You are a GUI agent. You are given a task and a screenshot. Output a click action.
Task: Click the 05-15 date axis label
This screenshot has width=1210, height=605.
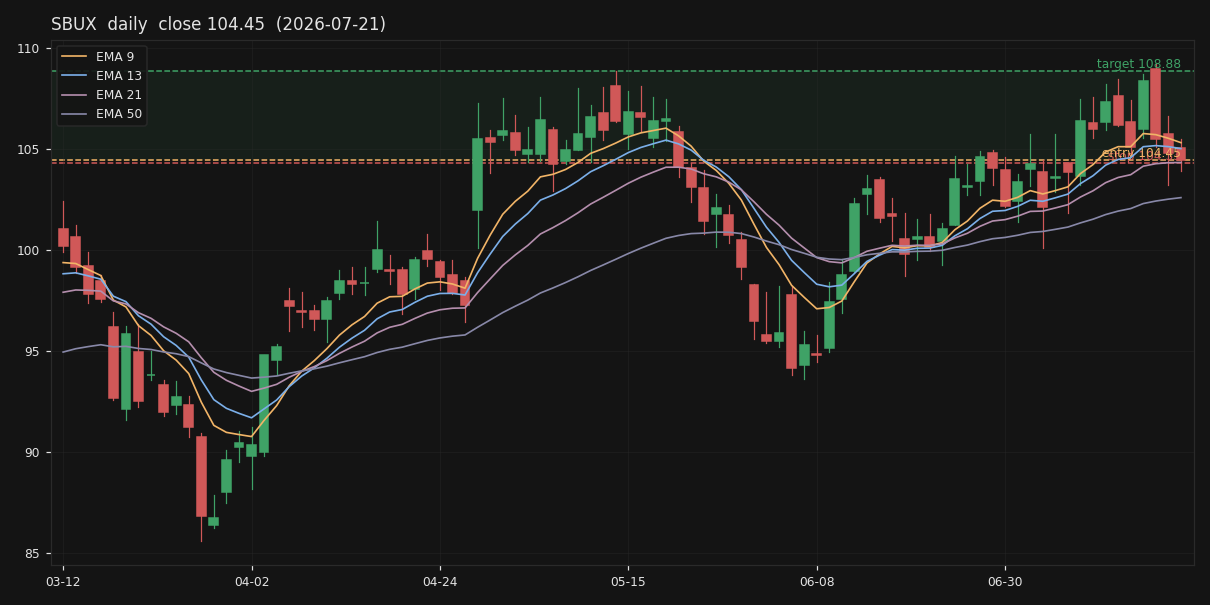(x=628, y=582)
